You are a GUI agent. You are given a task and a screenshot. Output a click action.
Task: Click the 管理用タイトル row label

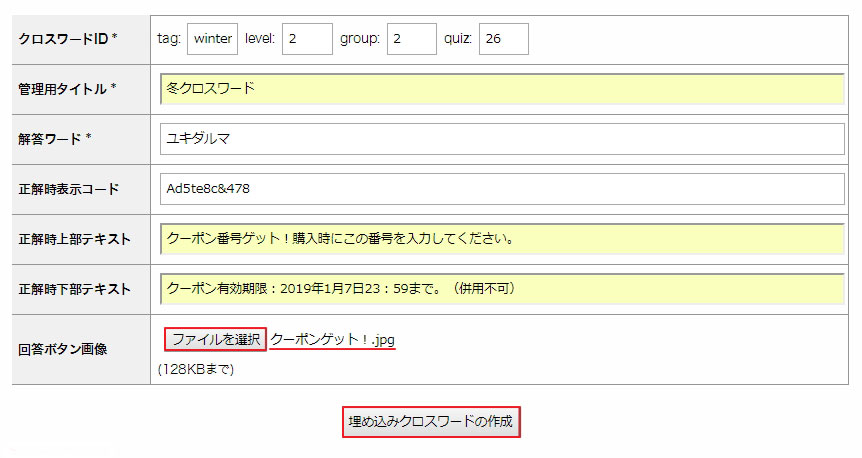tap(67, 89)
